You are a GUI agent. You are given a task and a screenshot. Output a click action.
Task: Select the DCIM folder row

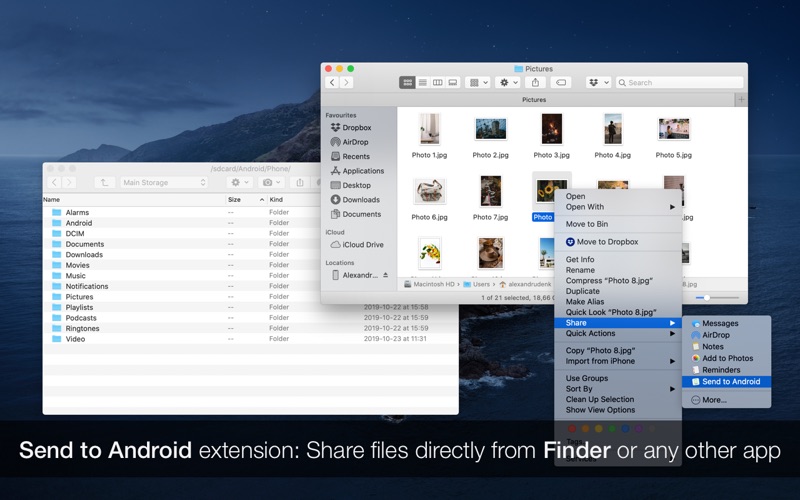(x=251, y=233)
